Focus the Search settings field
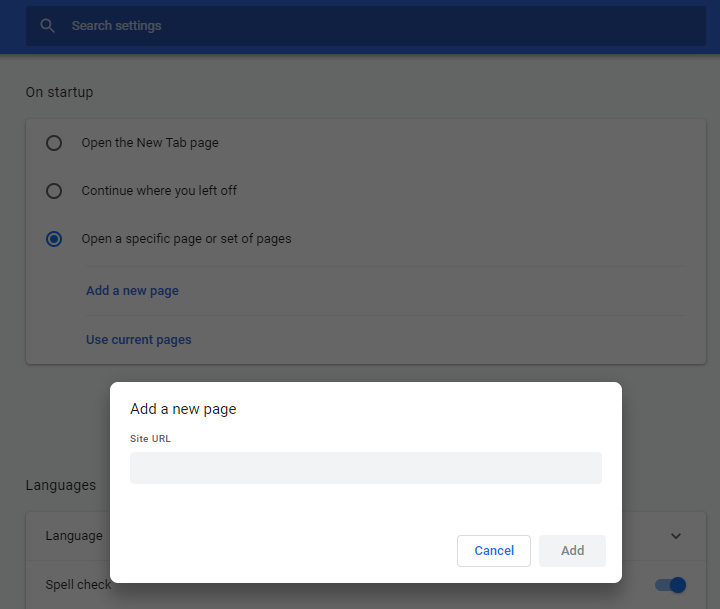 [366, 26]
